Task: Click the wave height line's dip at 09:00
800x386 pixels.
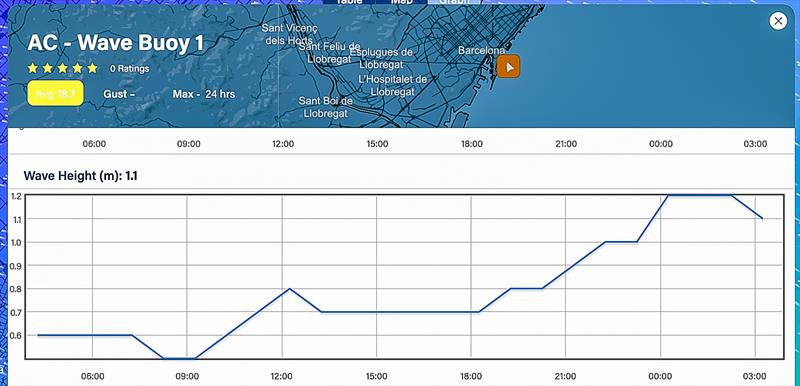Action: pos(179,358)
